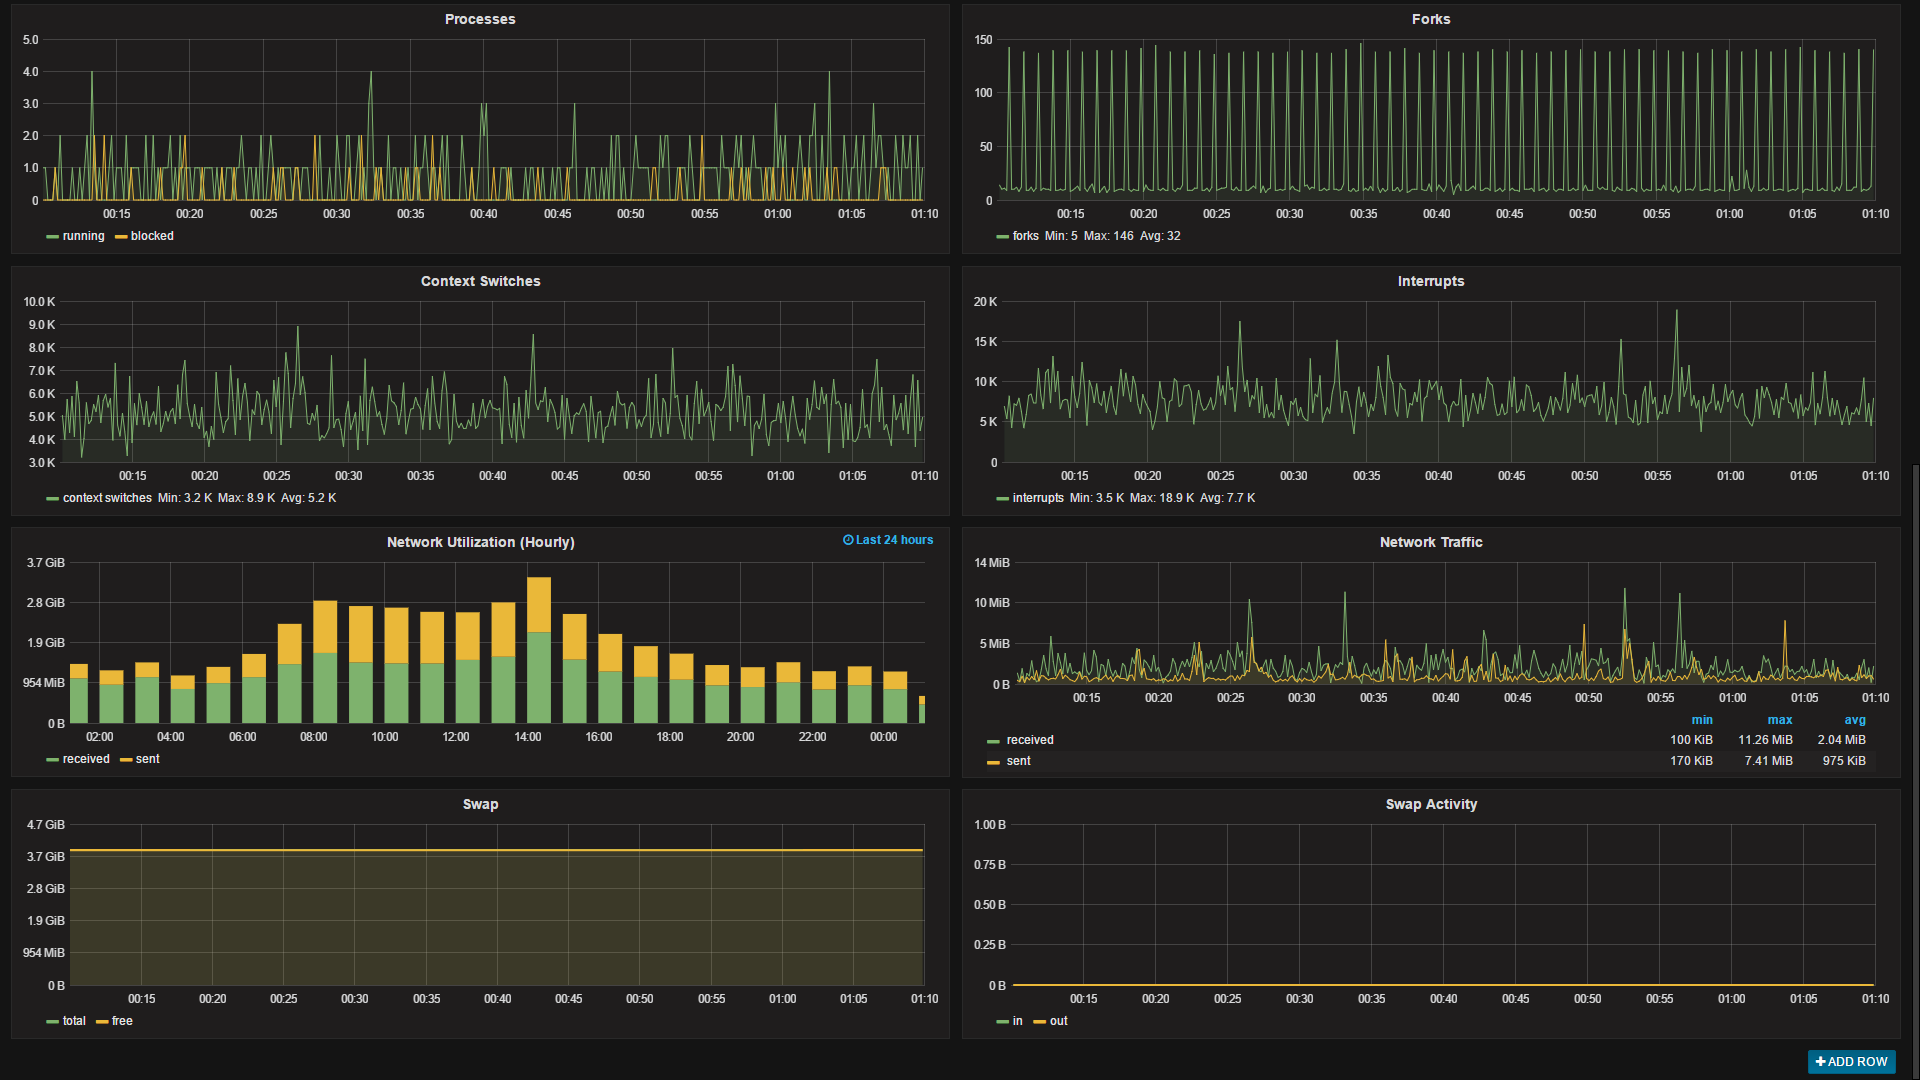Toggle the running series in Processes legend

point(83,236)
